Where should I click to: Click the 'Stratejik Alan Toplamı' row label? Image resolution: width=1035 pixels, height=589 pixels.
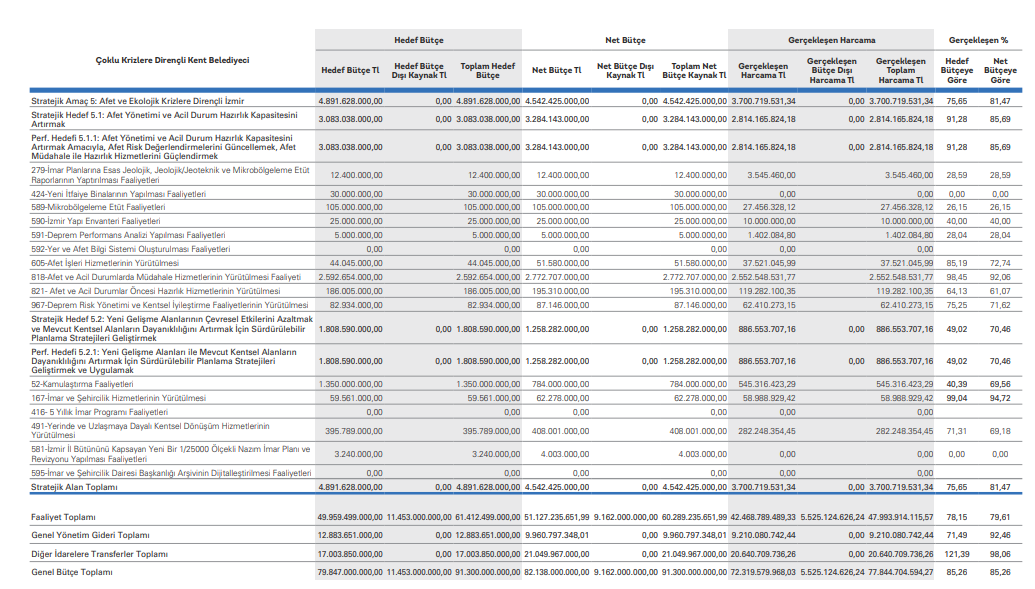[x=75, y=487]
